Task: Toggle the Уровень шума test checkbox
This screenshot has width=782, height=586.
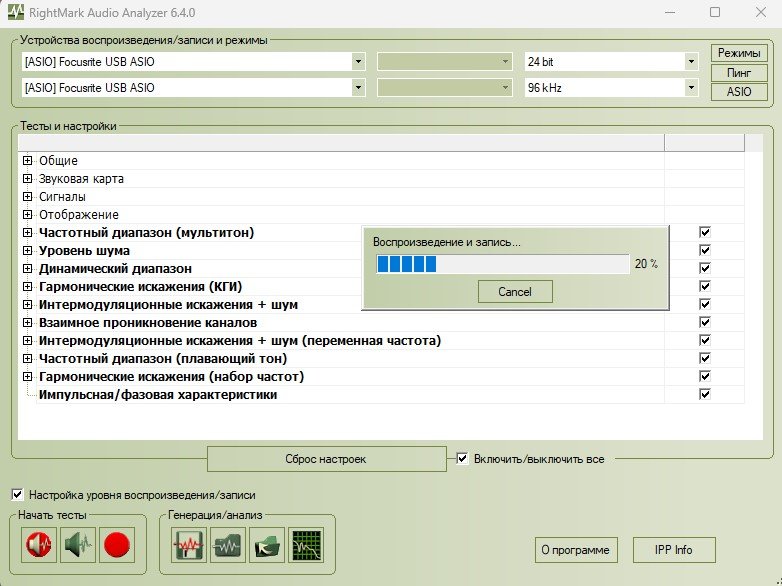Action: (705, 250)
